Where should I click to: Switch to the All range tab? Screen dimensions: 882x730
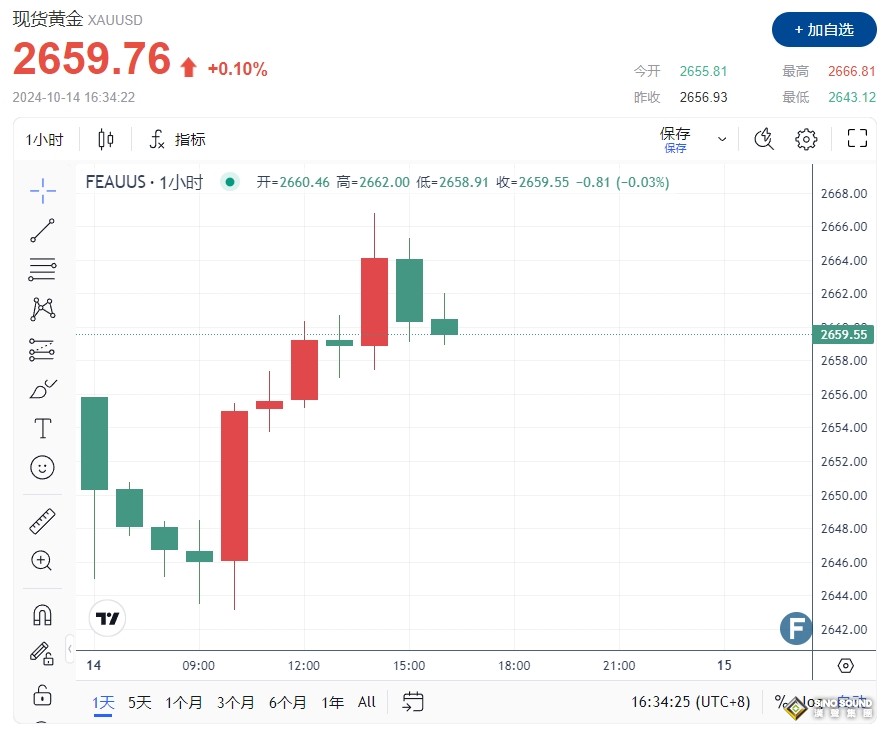366,702
